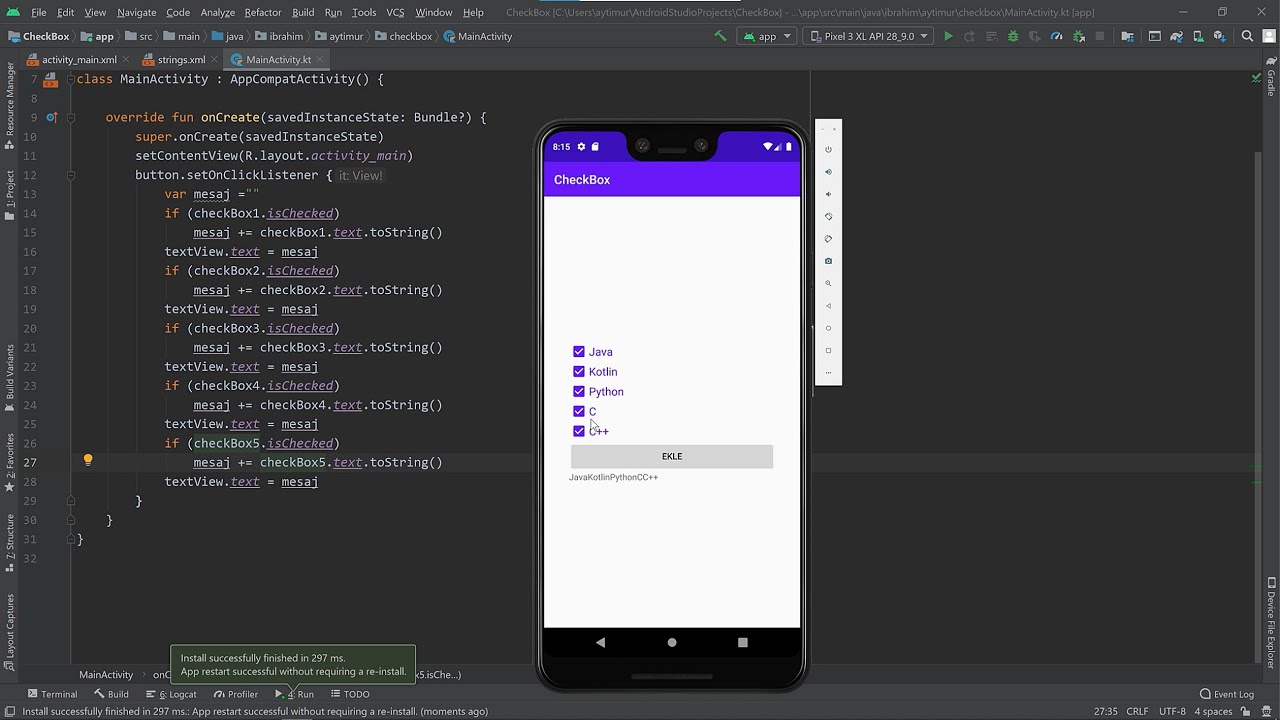Open the Refactor menu

pos(263,12)
